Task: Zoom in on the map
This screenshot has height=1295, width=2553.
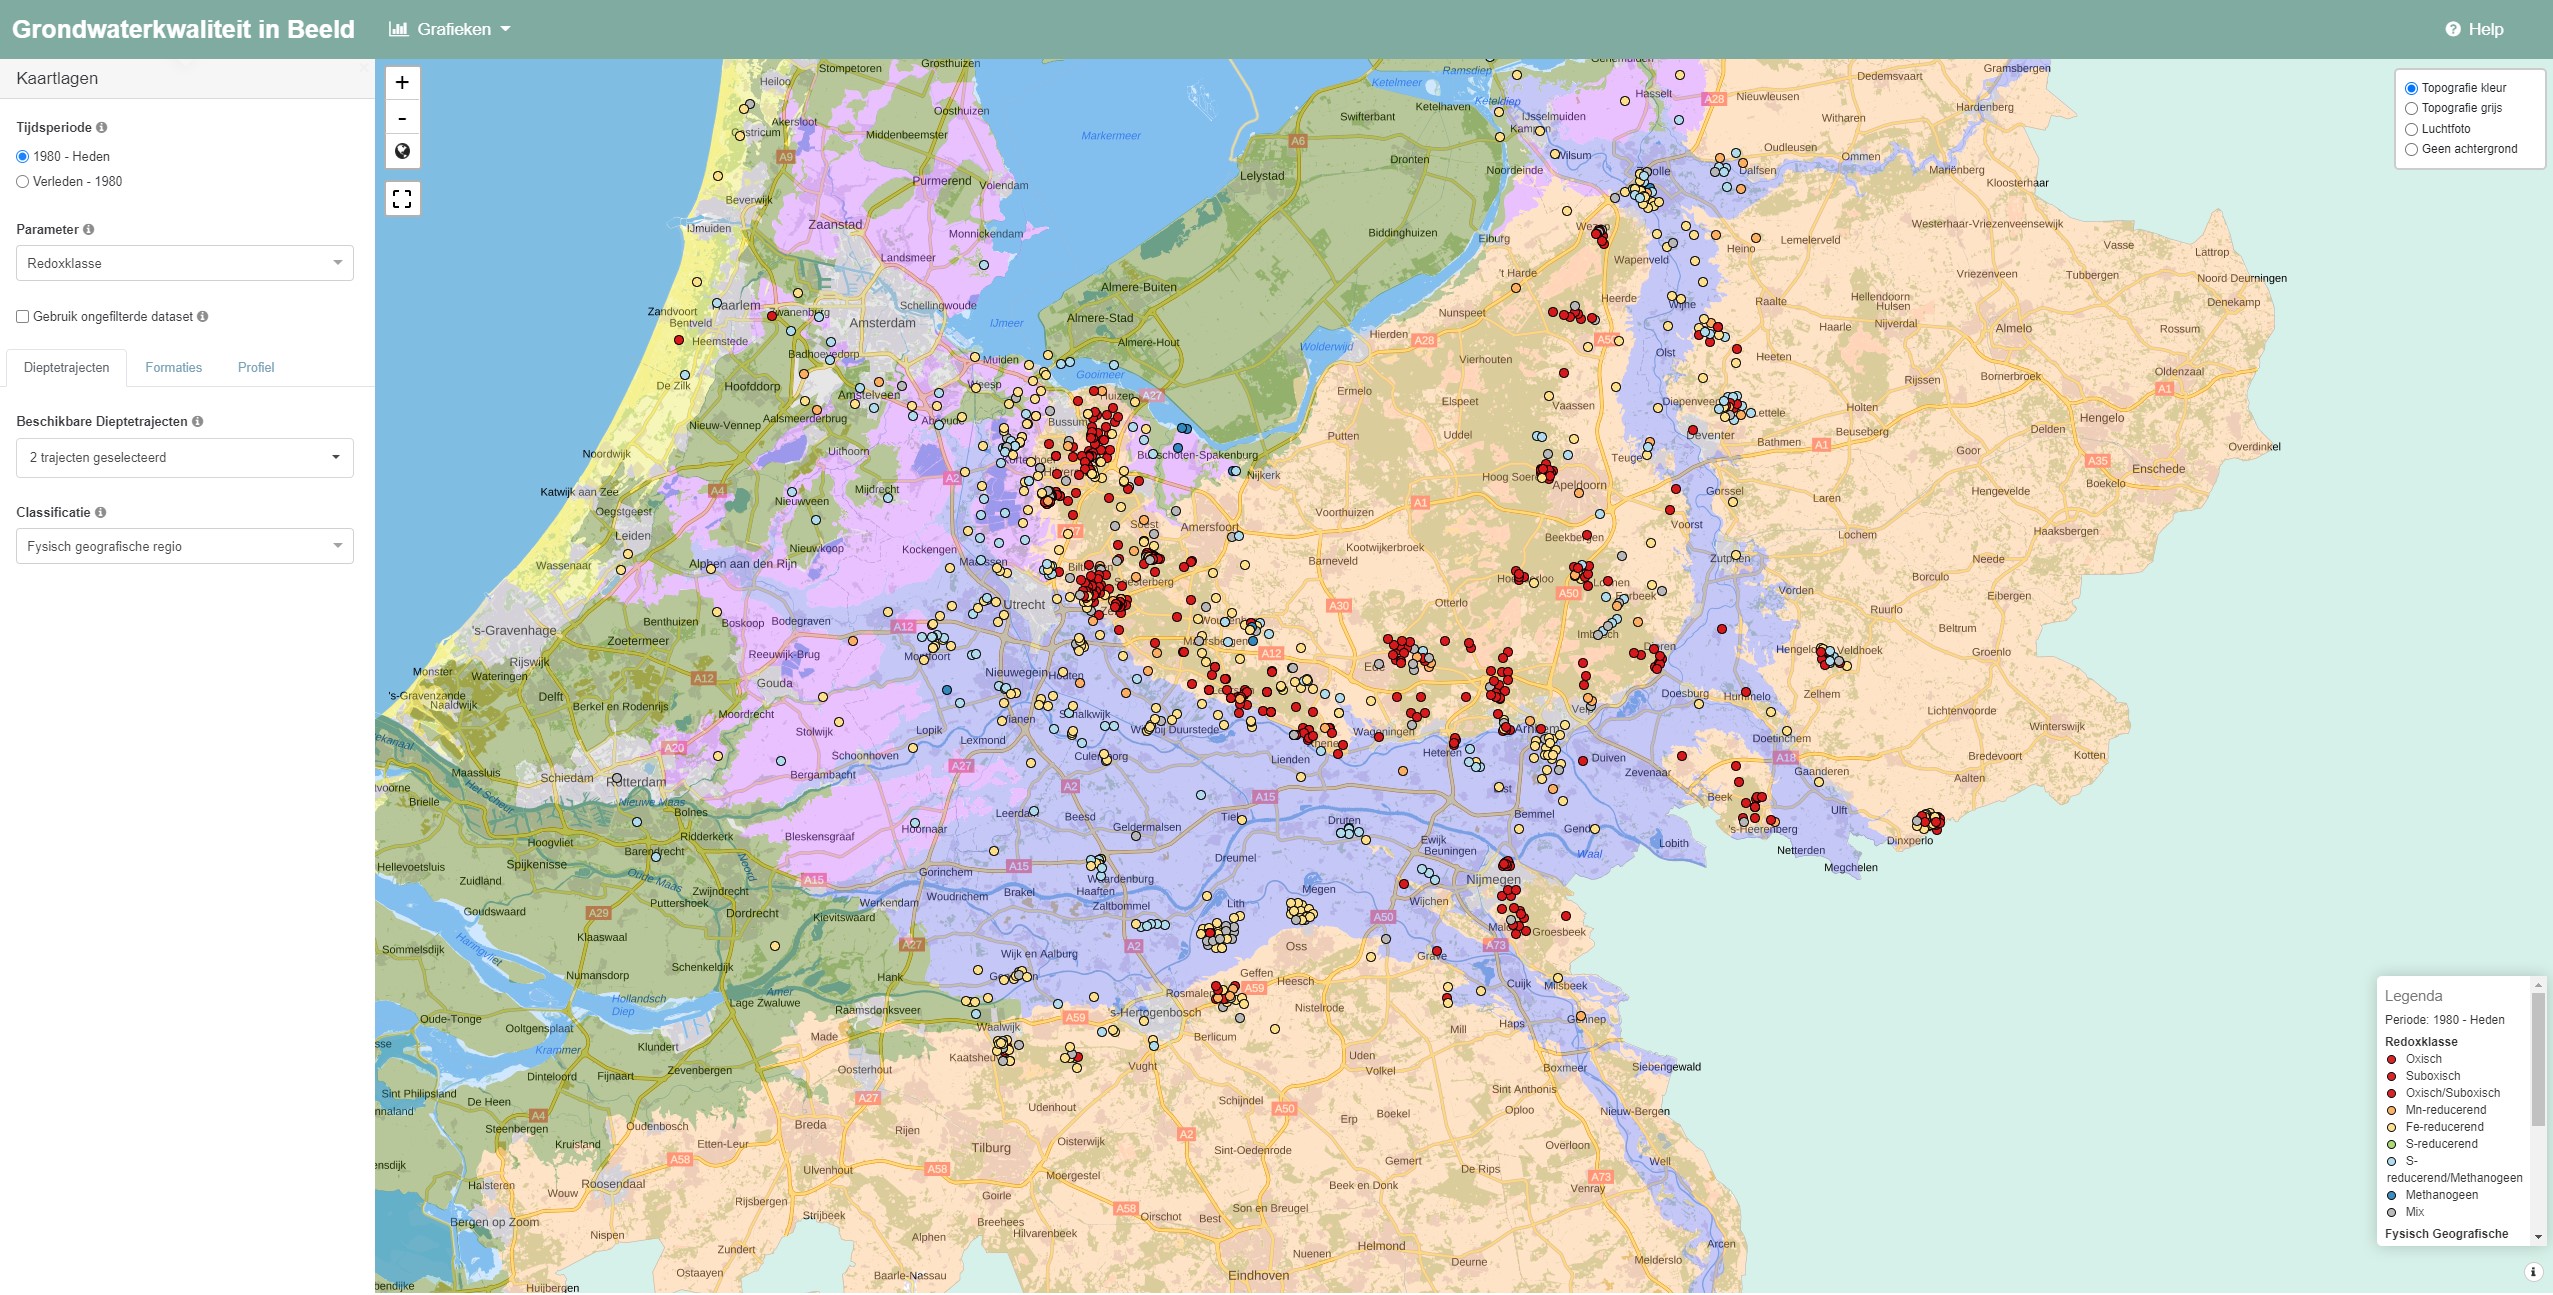Action: point(402,83)
